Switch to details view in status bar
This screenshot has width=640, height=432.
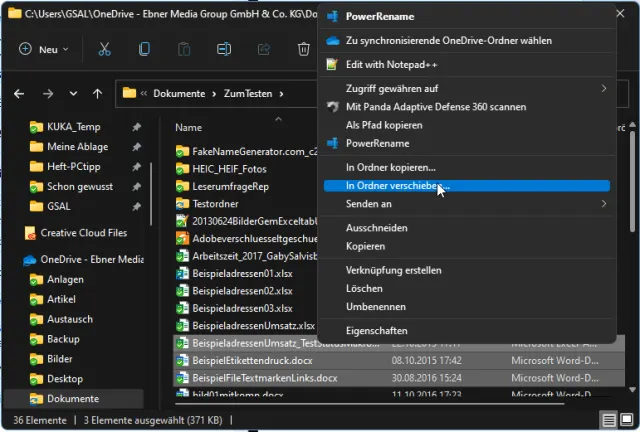tap(608, 419)
